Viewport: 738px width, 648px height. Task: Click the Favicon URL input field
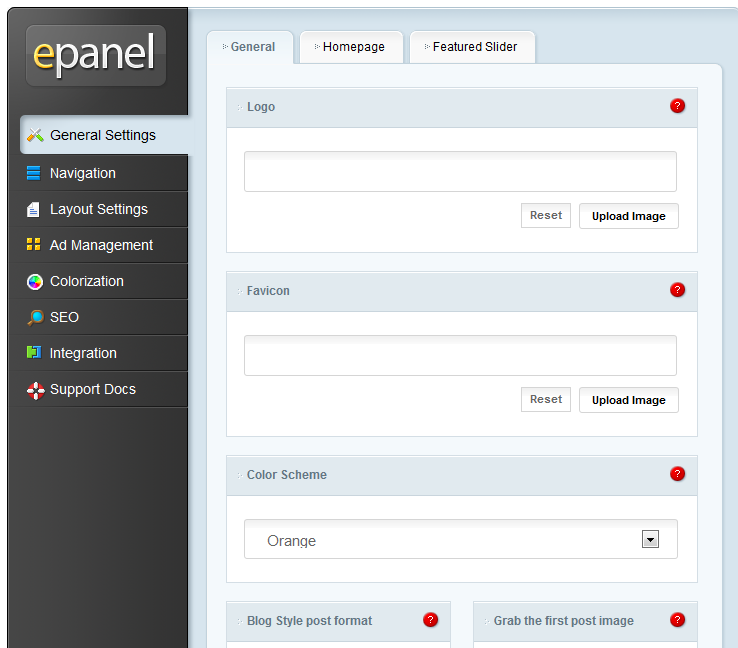coord(460,355)
